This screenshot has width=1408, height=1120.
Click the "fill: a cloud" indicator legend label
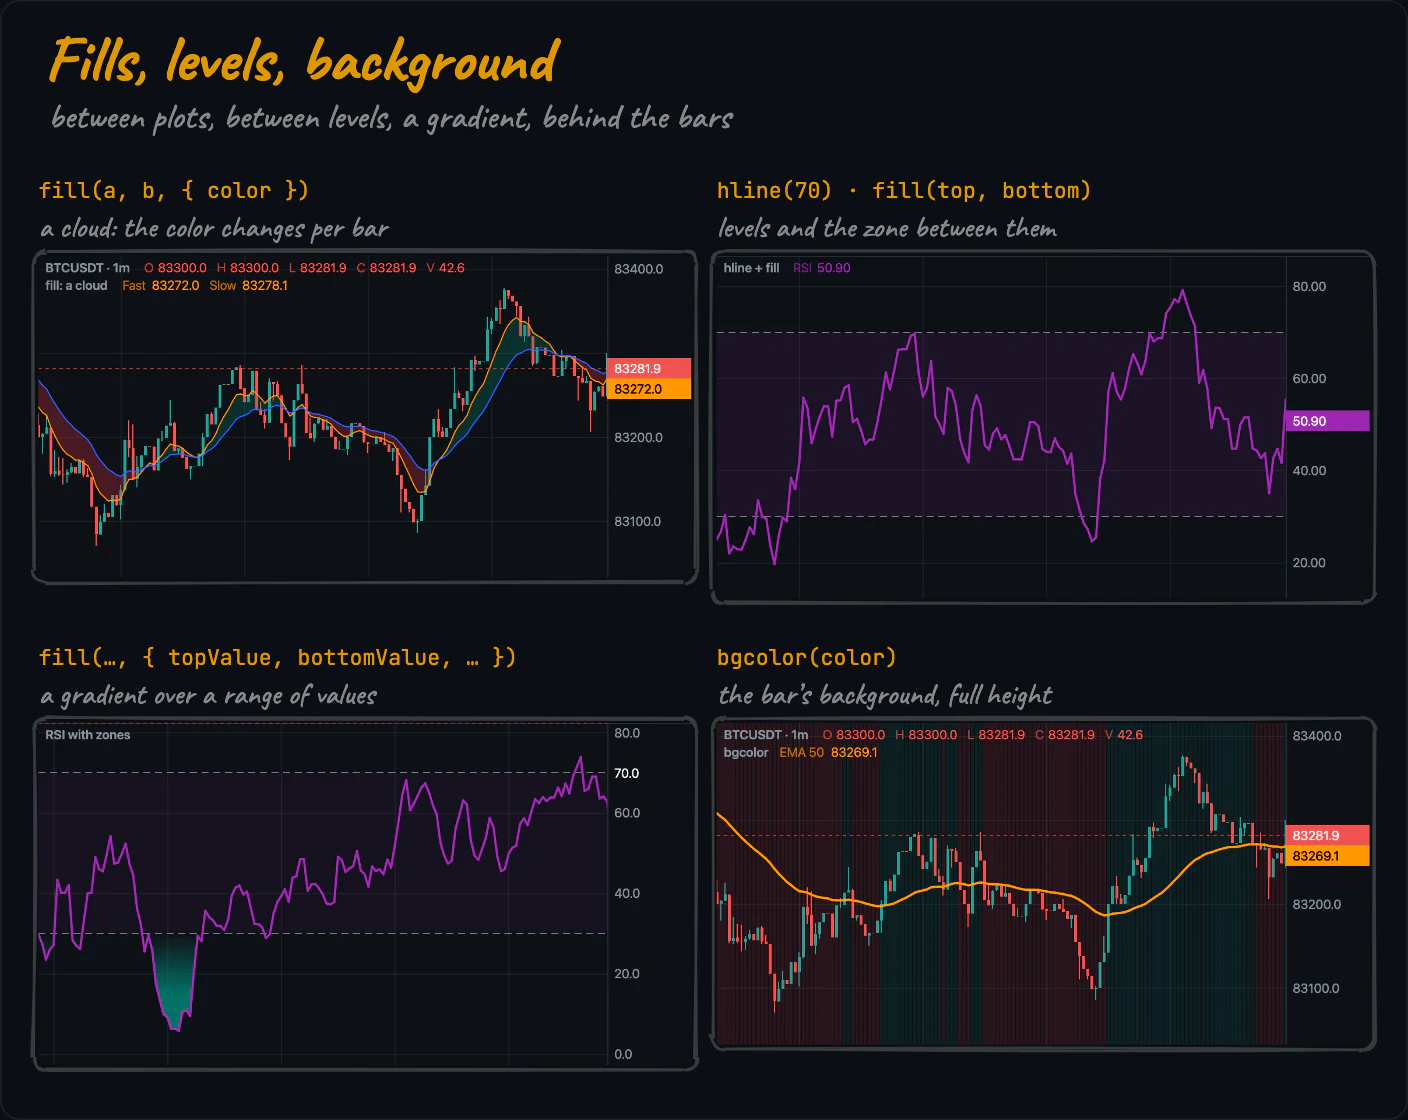[x=76, y=286]
